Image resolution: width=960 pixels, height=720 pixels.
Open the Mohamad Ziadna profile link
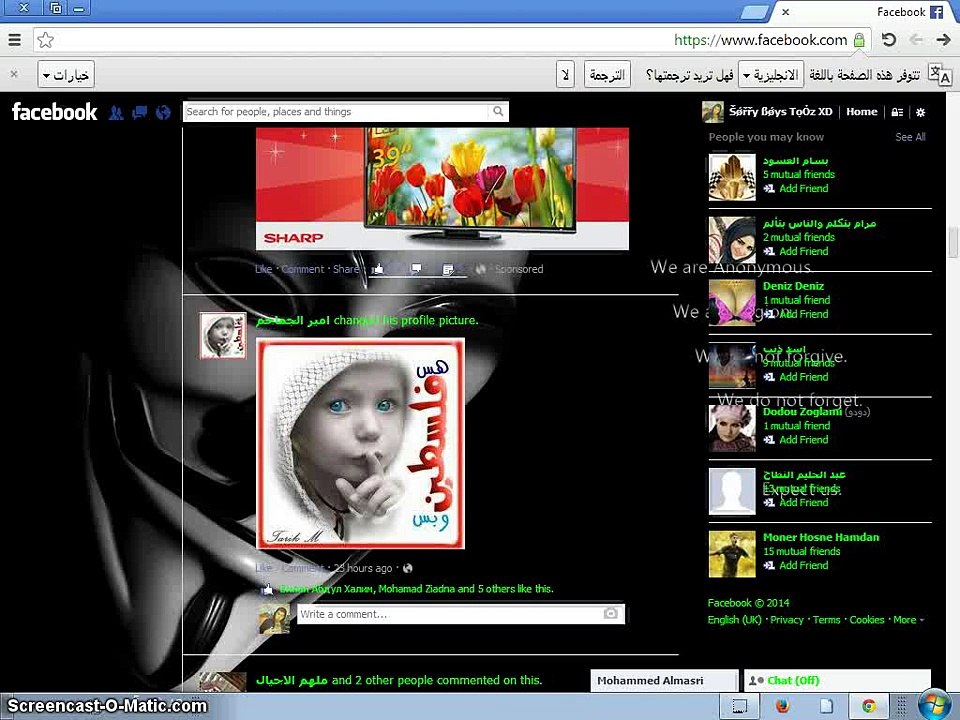416,589
